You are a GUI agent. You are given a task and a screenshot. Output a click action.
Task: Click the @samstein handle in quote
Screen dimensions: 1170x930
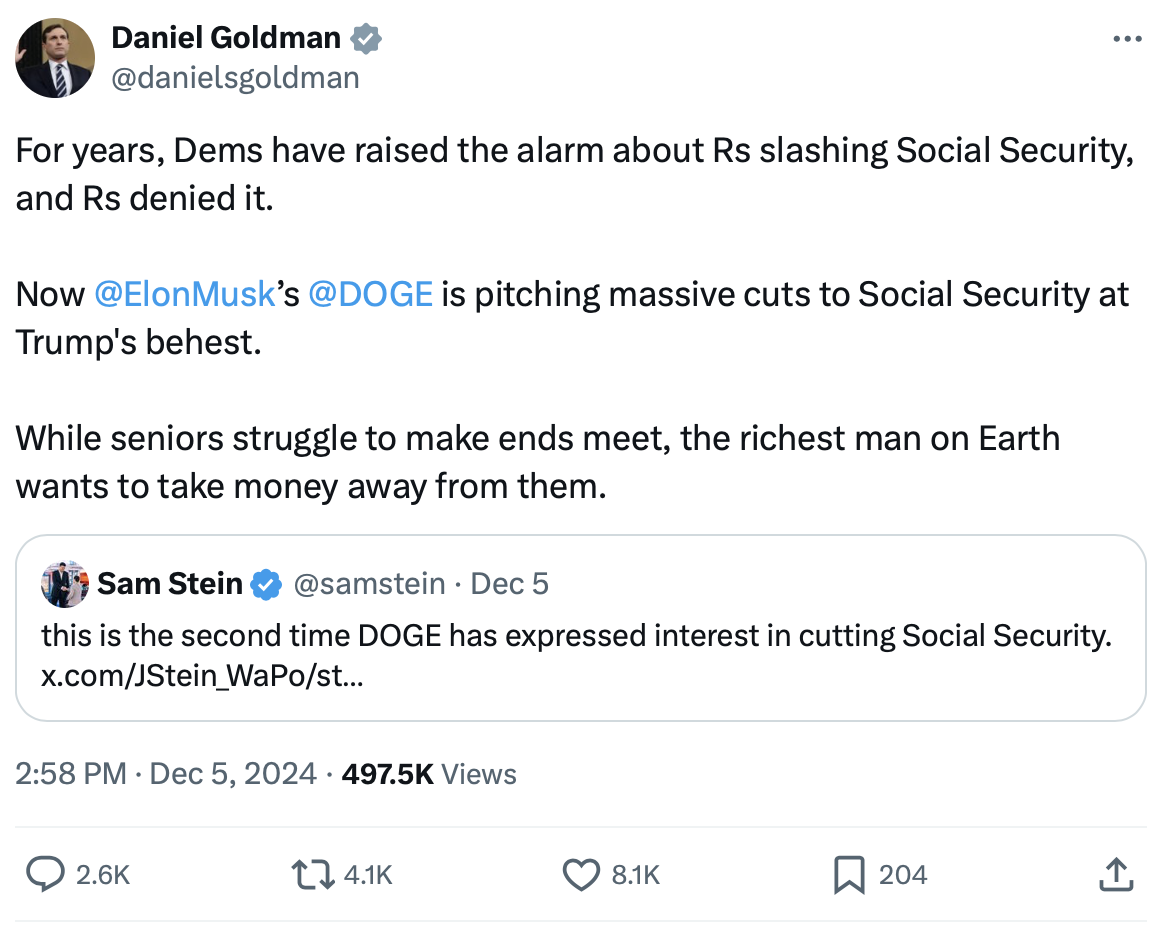point(369,583)
